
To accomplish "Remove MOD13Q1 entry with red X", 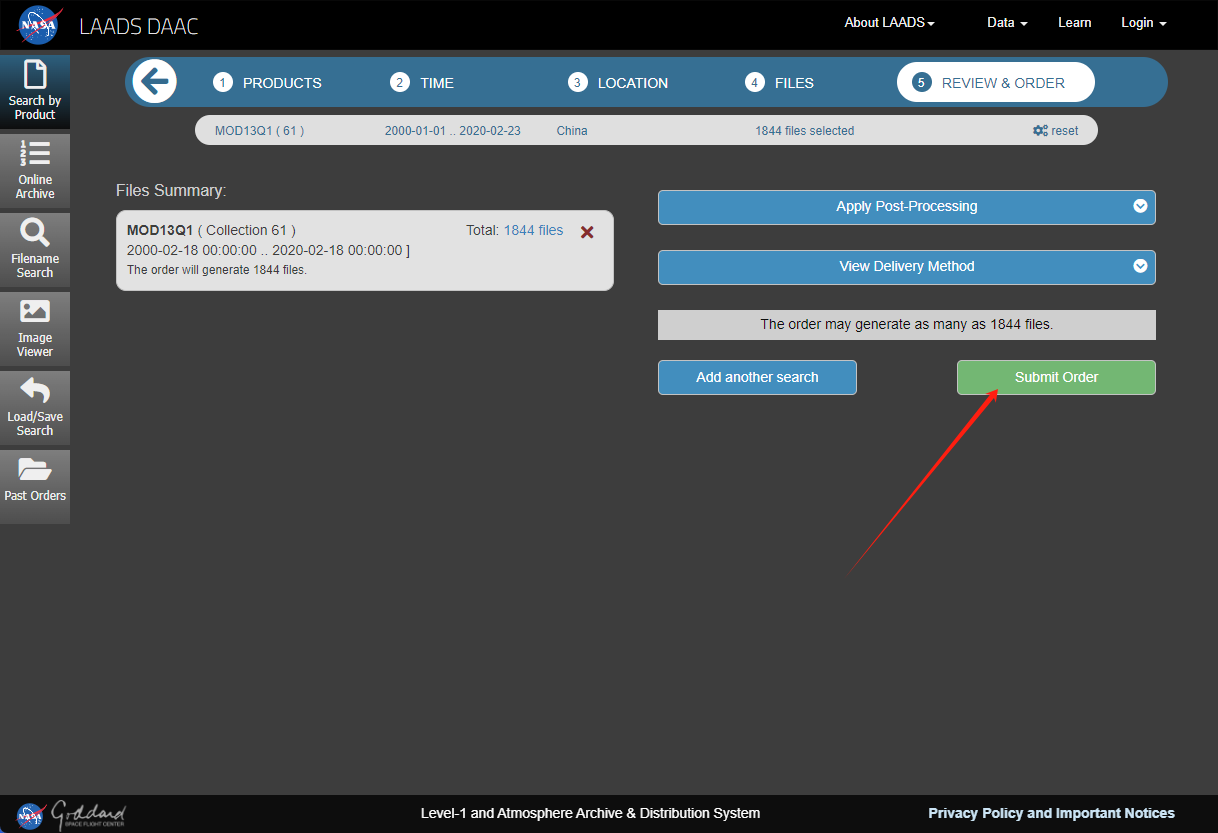I will 588,232.
